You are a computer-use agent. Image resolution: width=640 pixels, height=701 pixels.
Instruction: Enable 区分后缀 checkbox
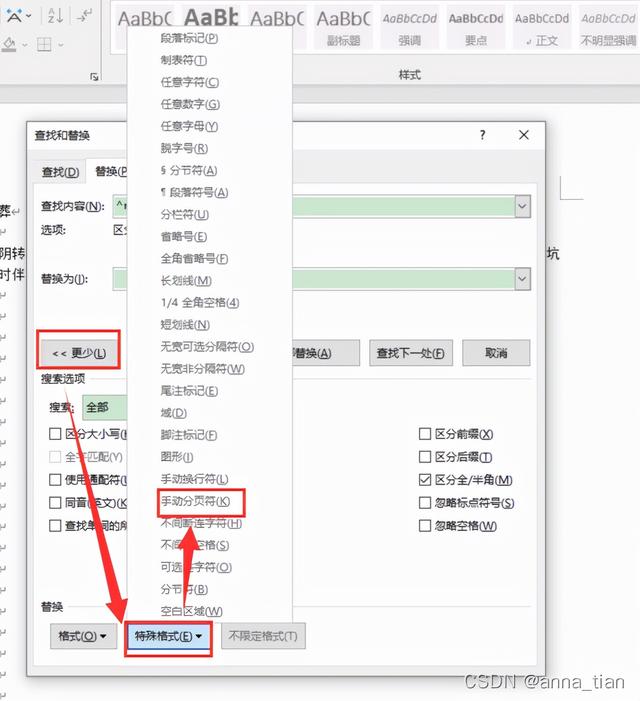[x=425, y=457]
